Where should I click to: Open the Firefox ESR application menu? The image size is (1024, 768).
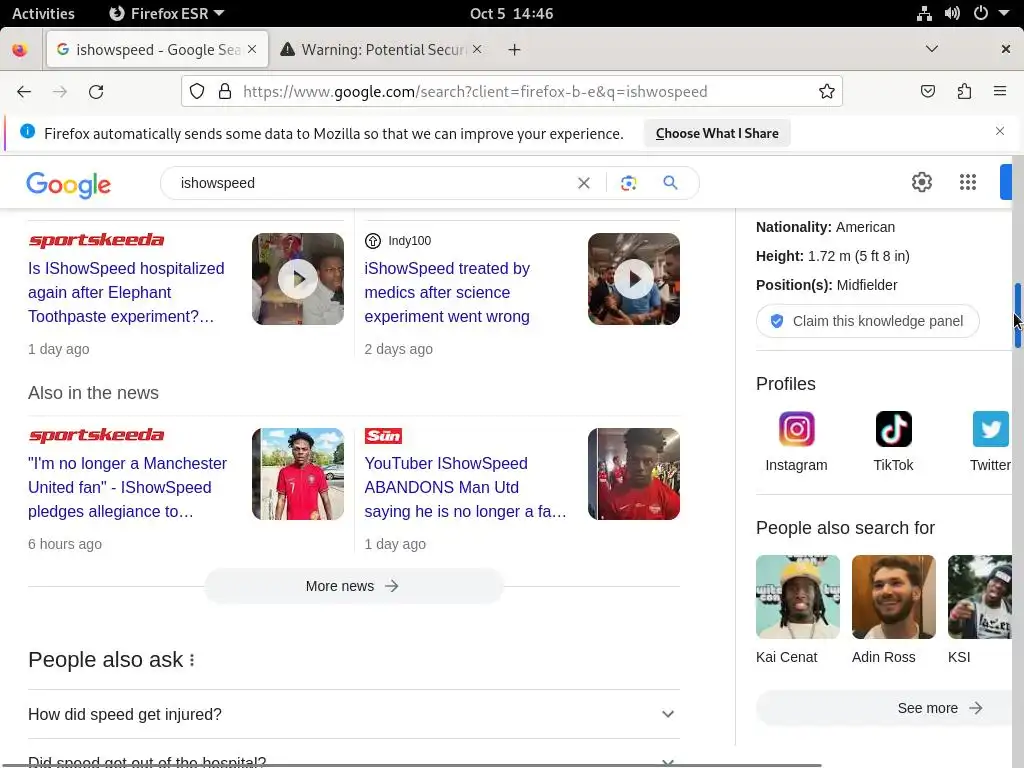[167, 13]
